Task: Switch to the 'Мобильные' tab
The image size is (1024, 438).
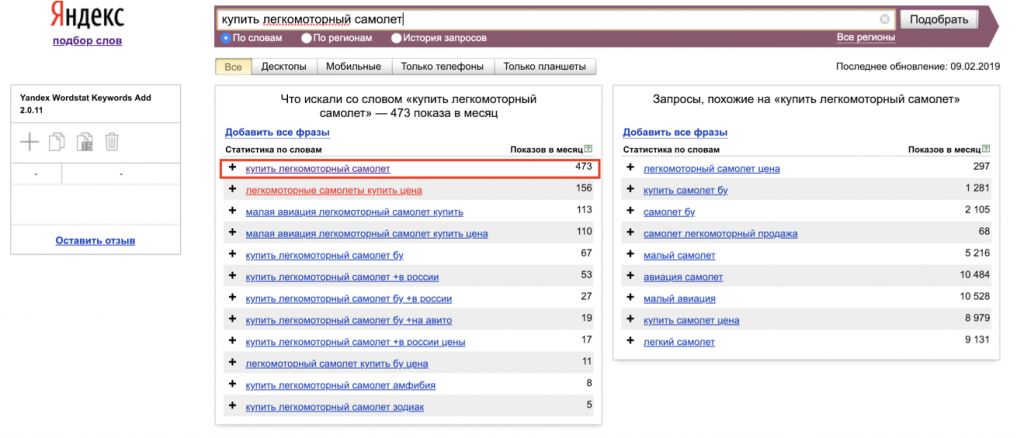Action: 354,67
